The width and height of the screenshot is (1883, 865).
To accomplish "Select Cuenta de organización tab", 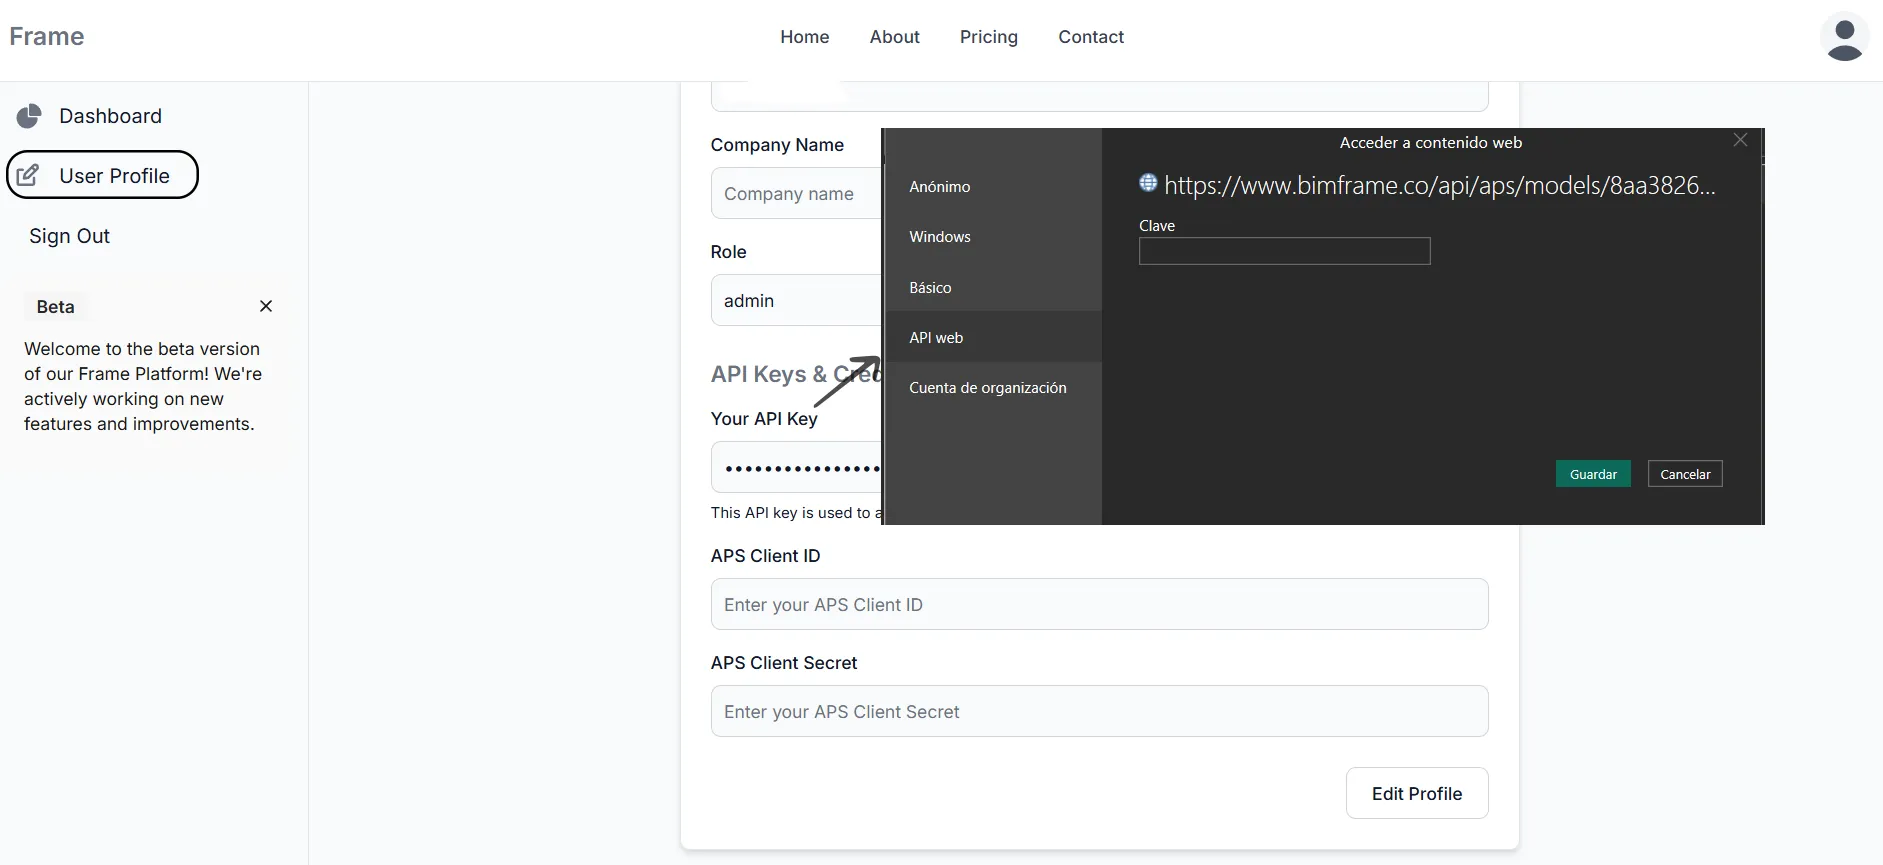I will click(x=993, y=387).
